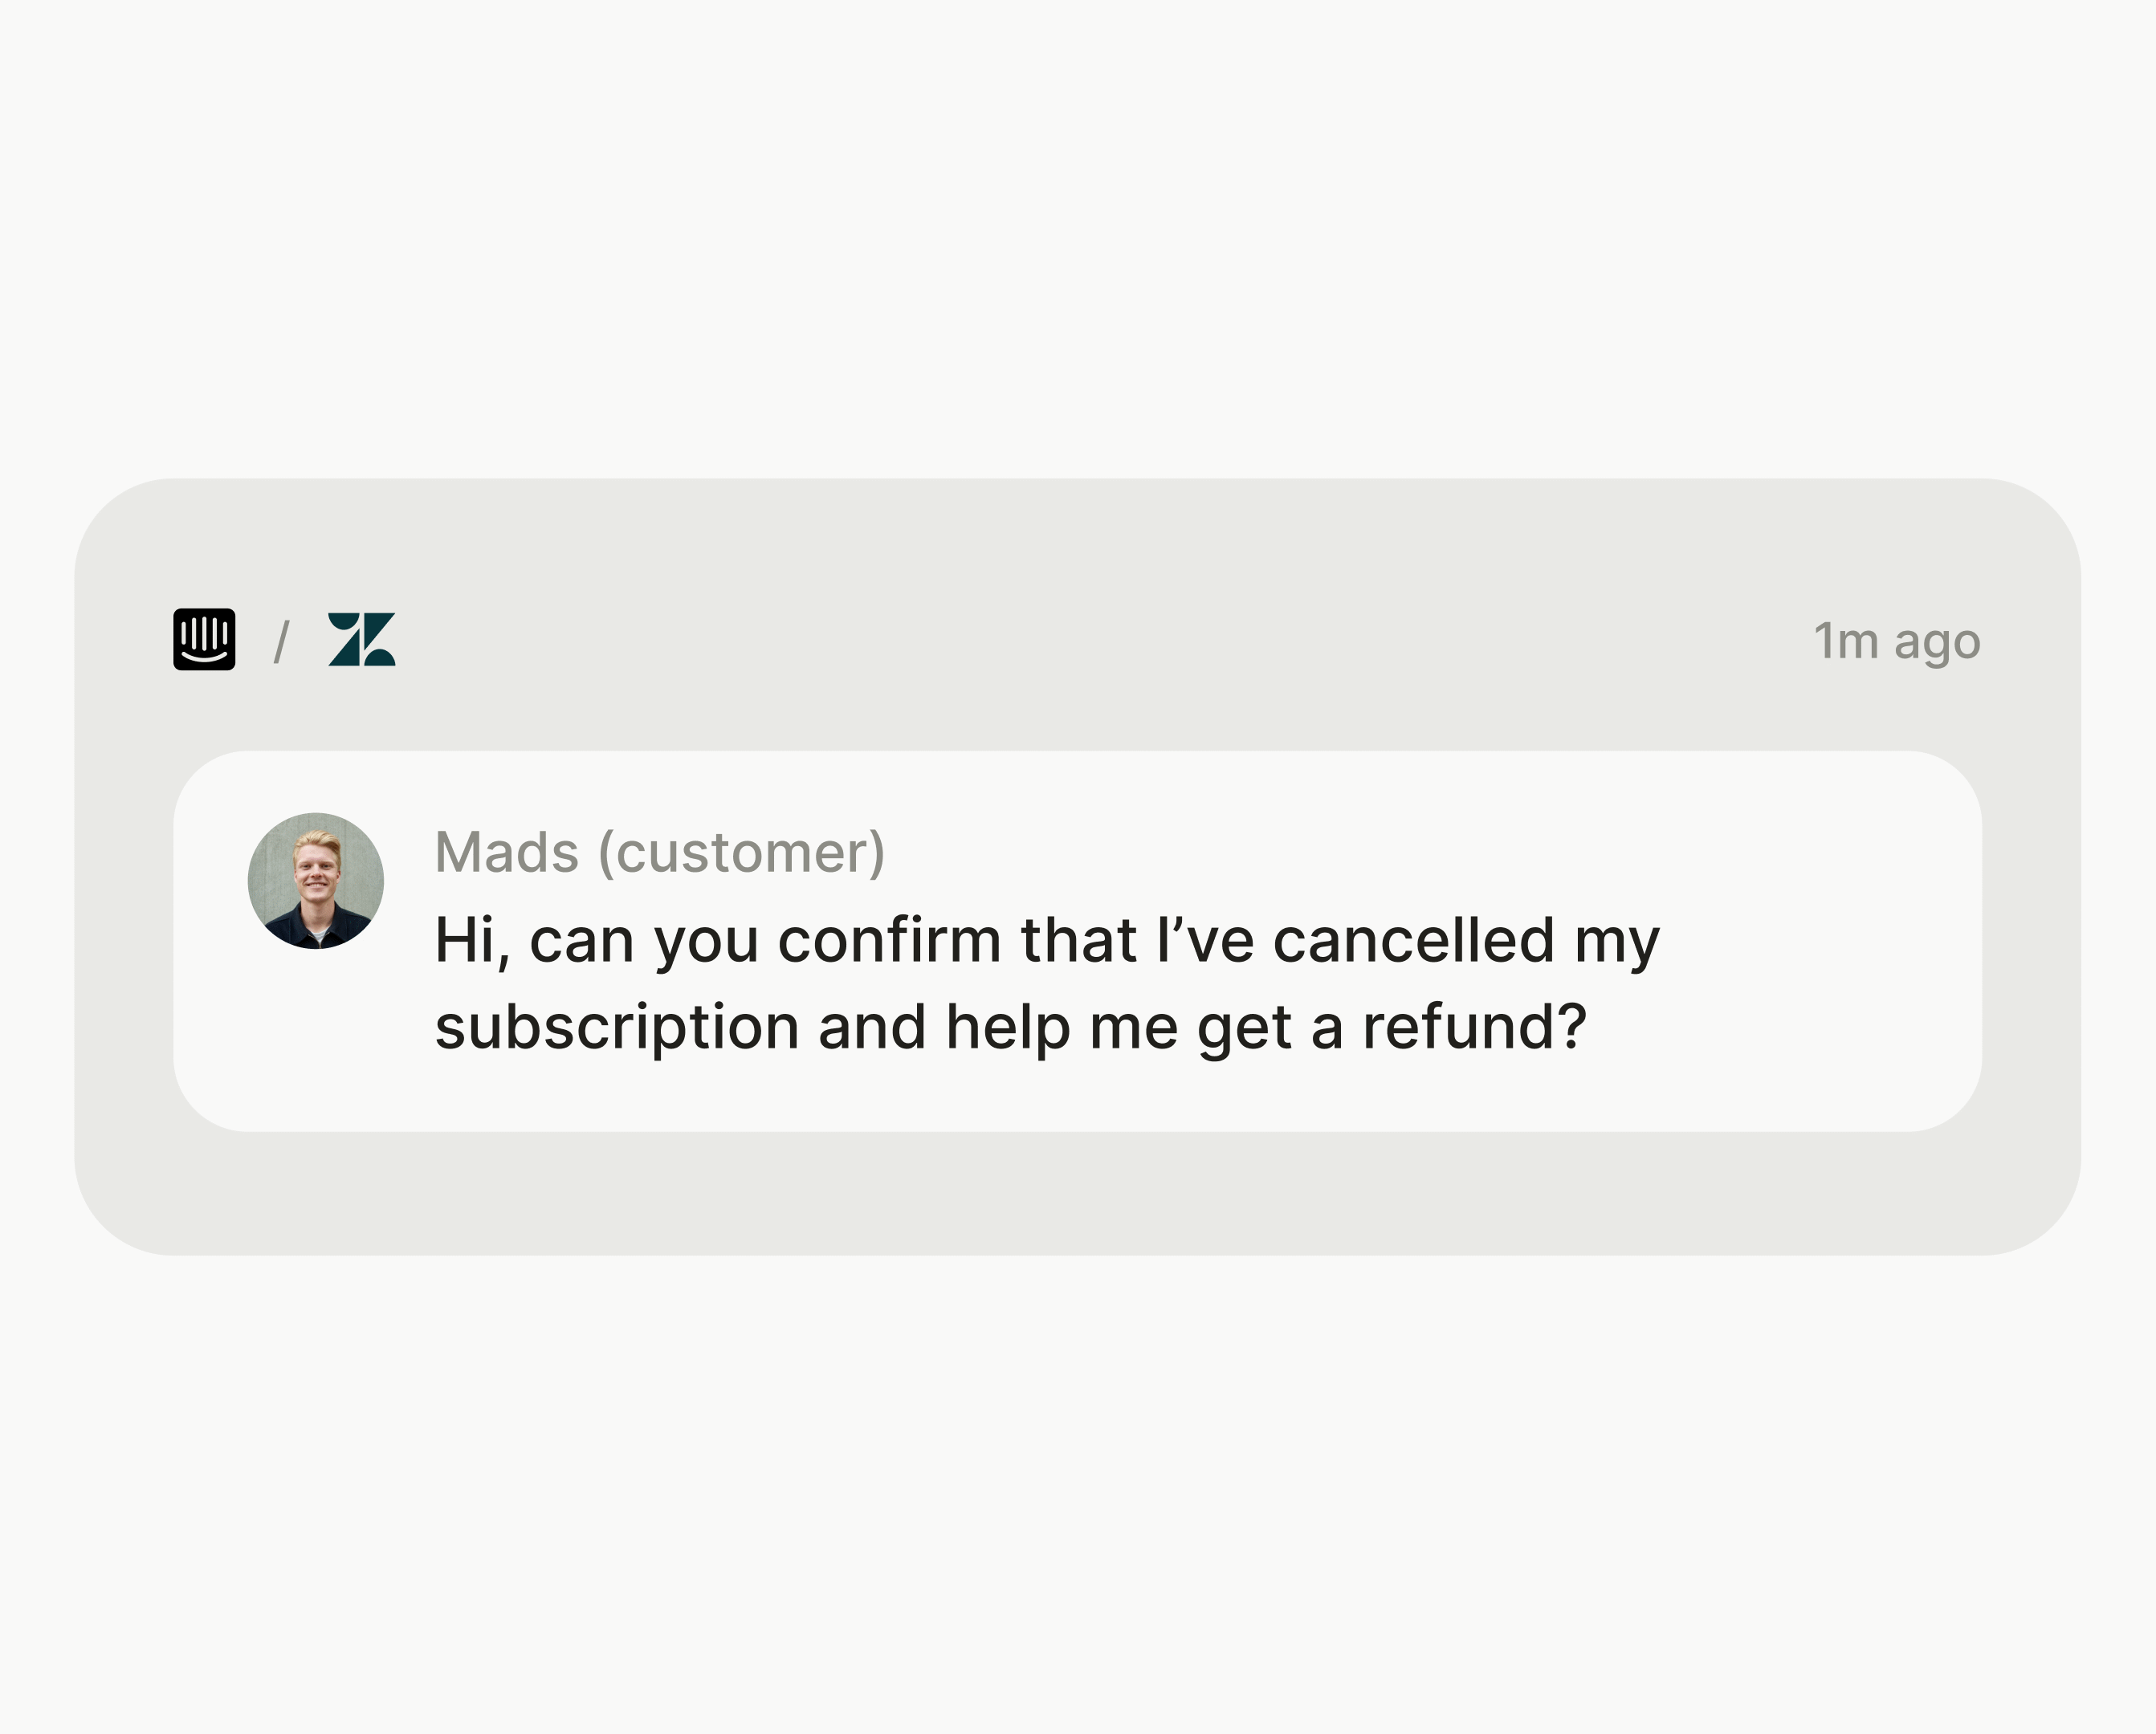This screenshot has width=2156, height=1734.
Task: Click "(customer)" label beside Mads
Action: (x=741, y=852)
